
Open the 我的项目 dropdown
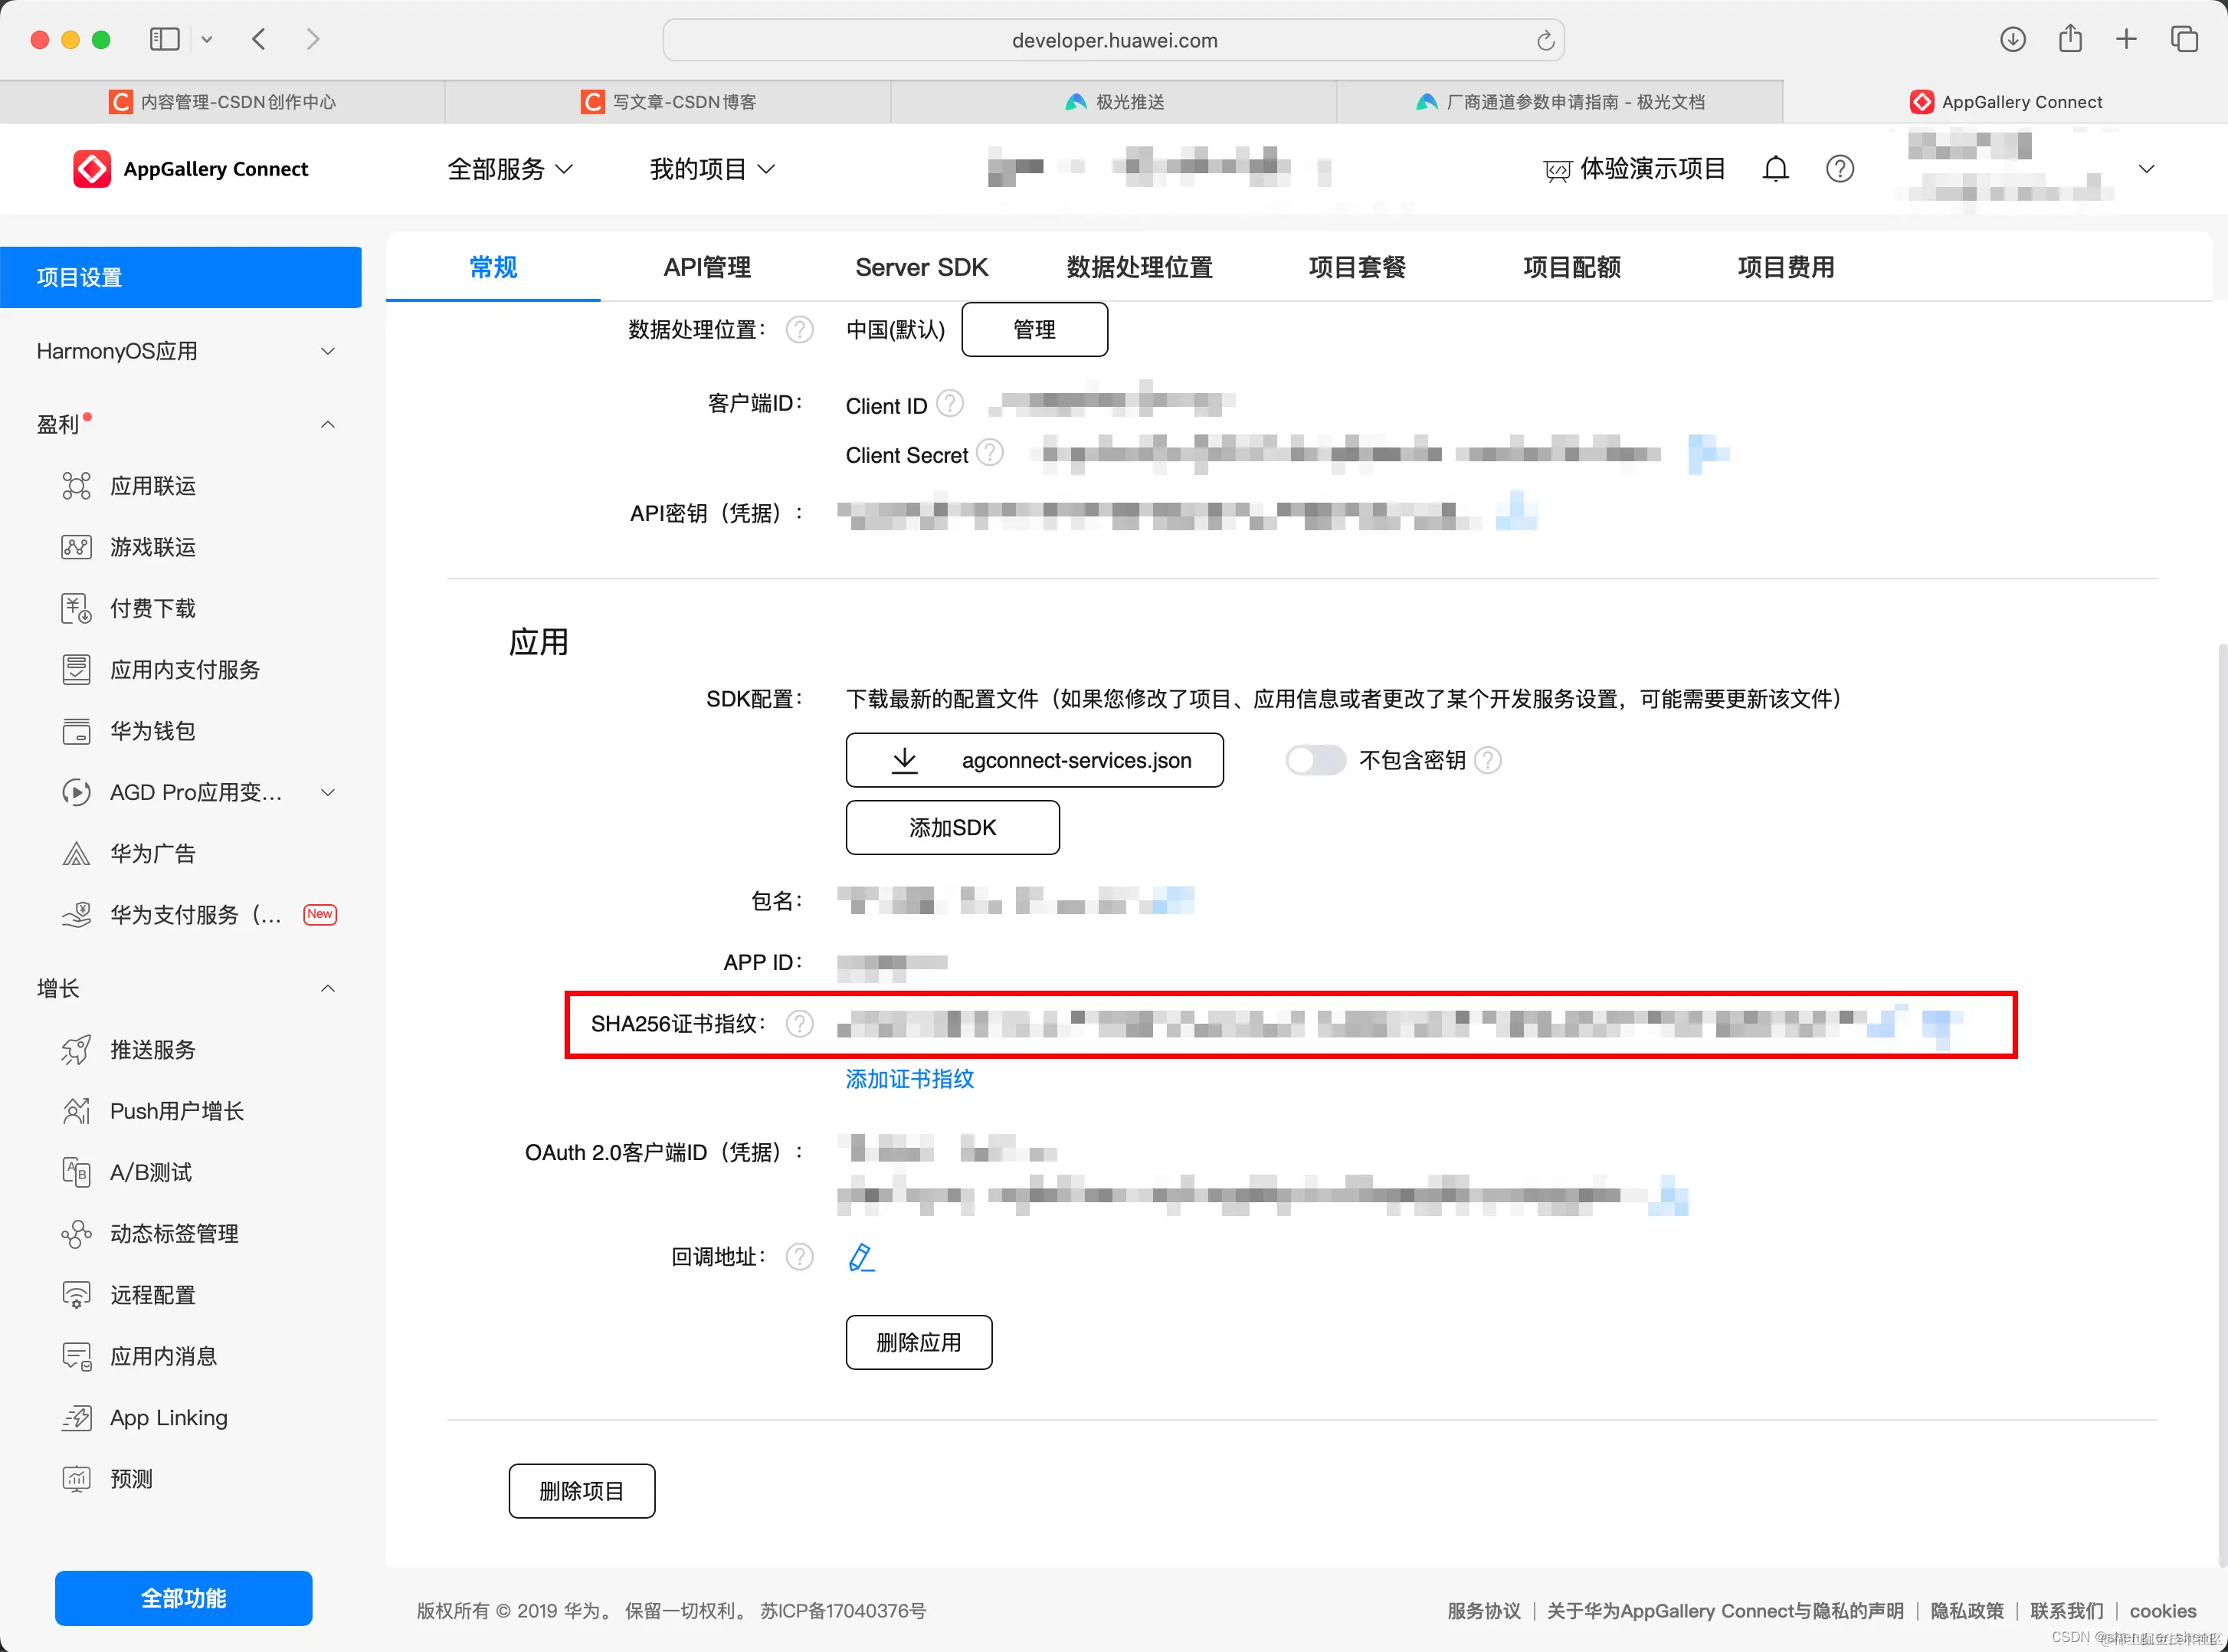coord(712,169)
